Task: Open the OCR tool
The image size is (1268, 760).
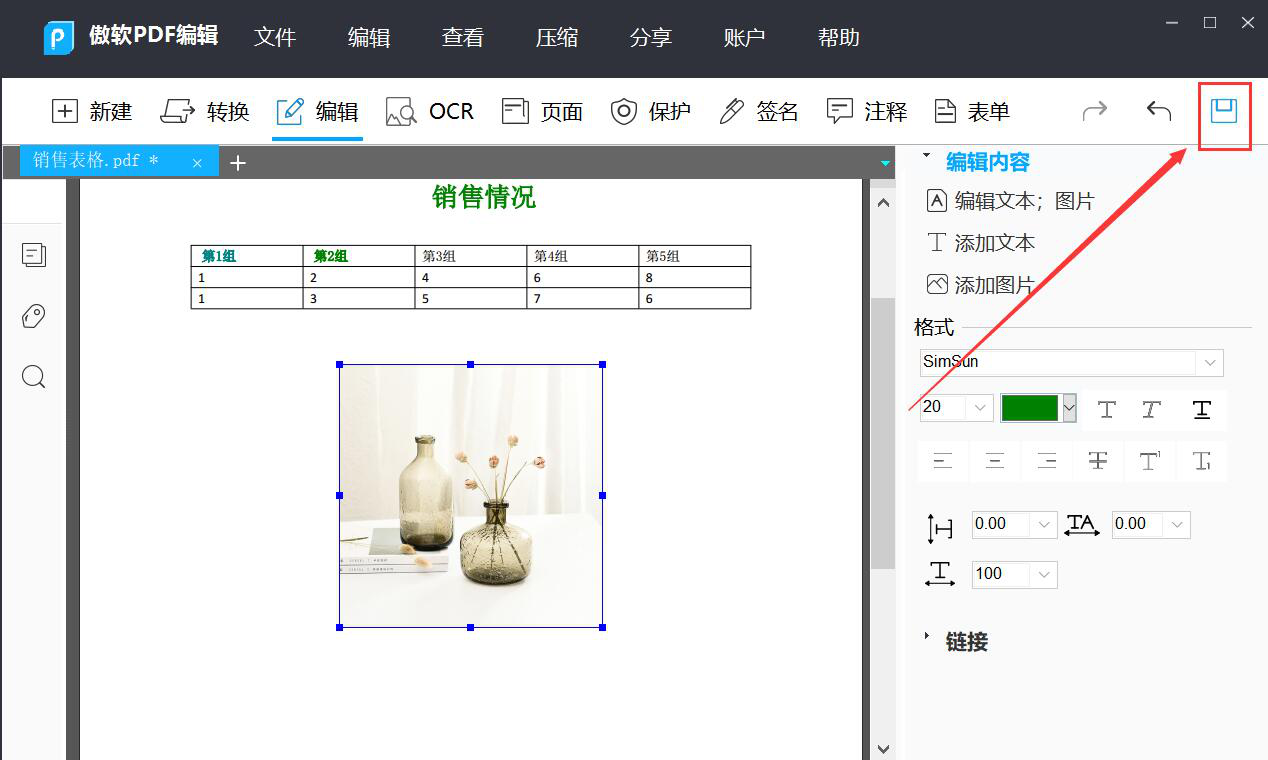Action: (x=430, y=111)
